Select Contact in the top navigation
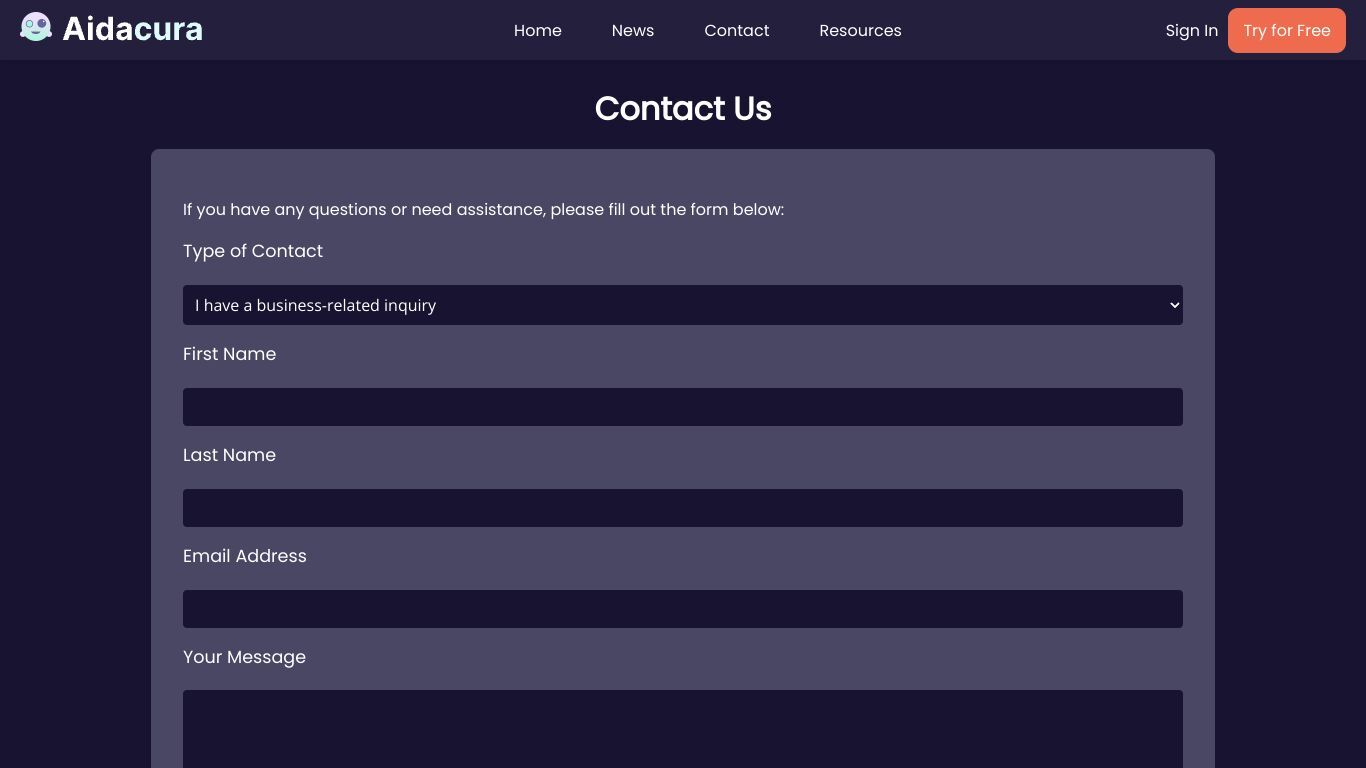 click(737, 30)
